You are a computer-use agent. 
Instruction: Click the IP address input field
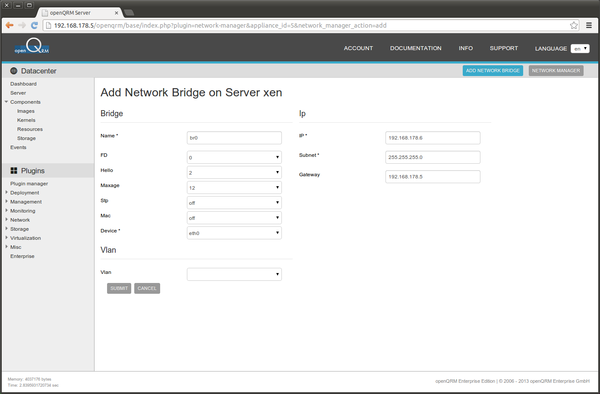click(432, 138)
